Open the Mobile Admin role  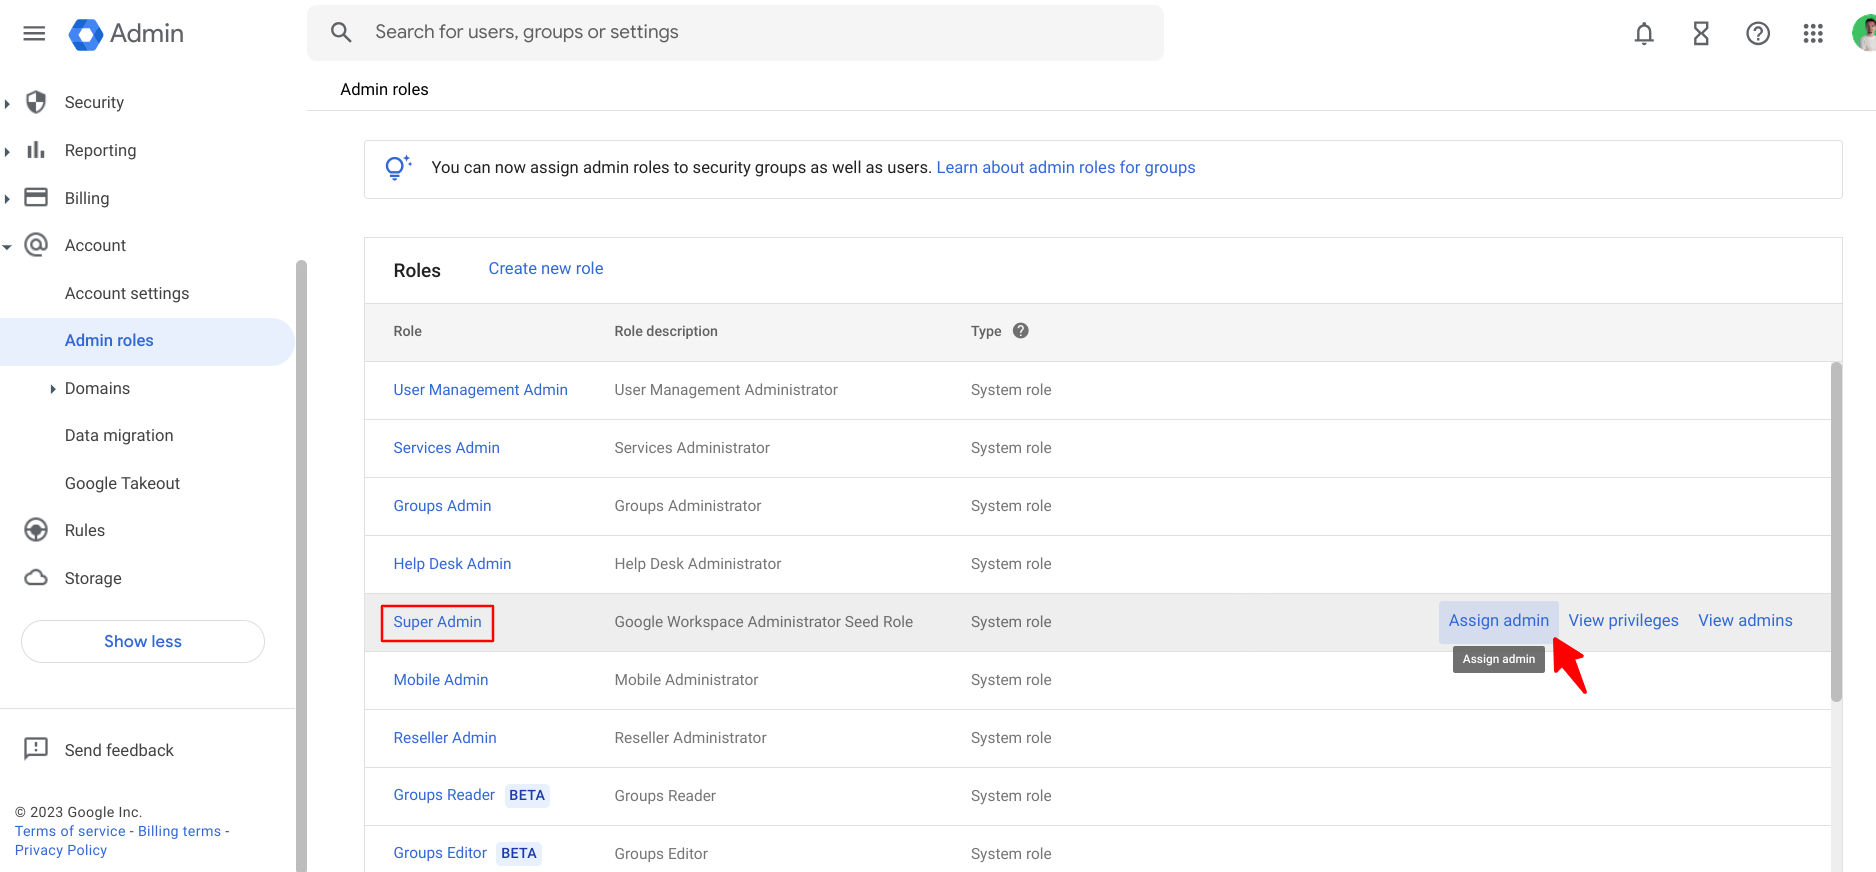click(x=441, y=680)
